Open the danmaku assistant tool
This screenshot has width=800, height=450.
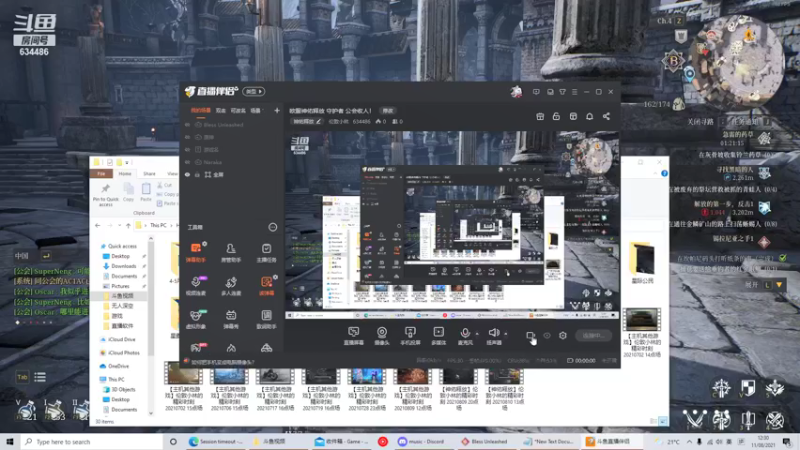(195, 252)
